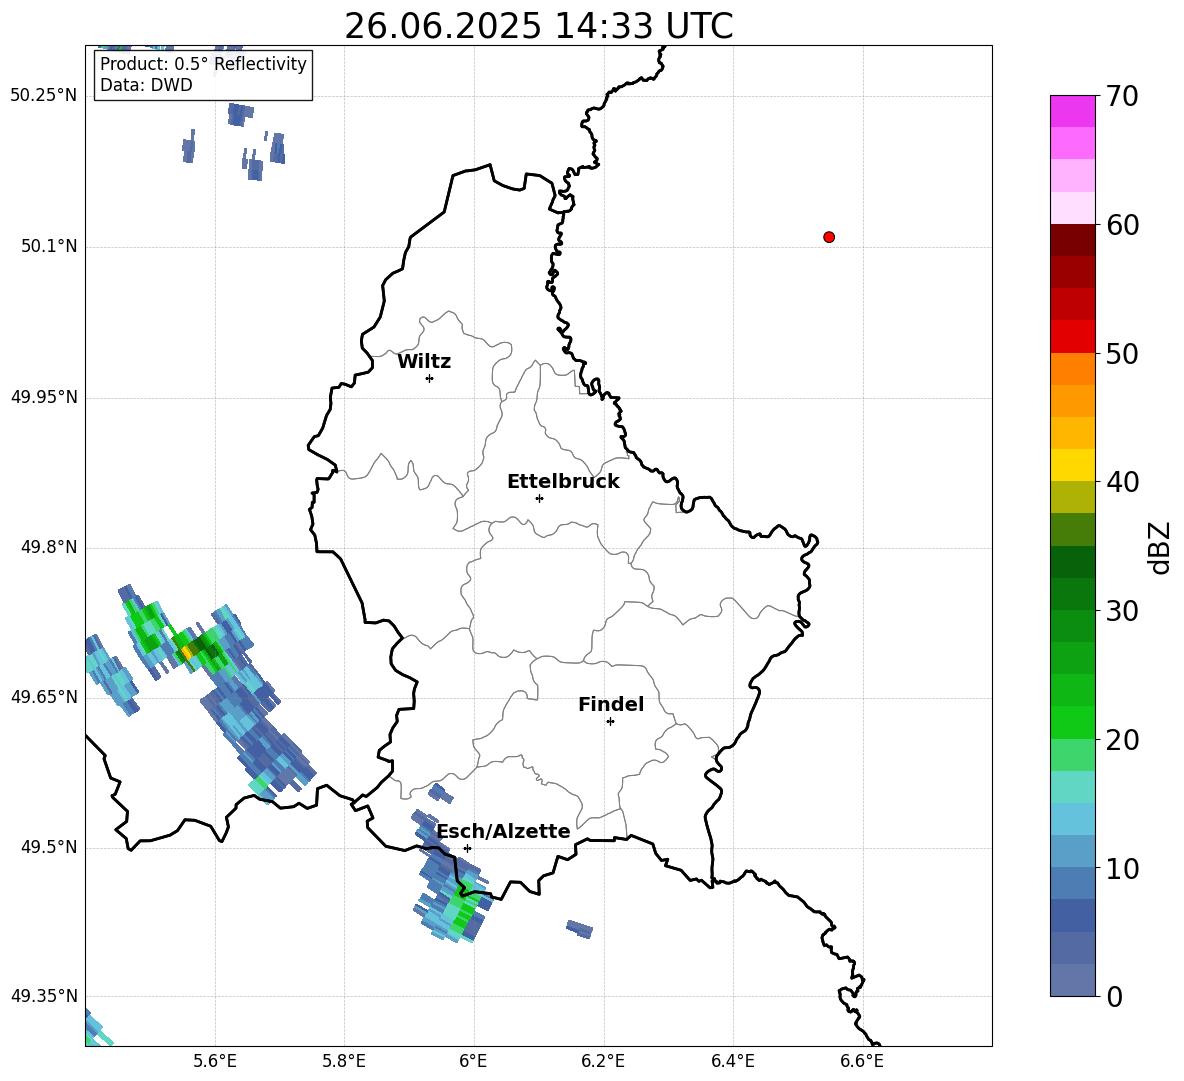Click the 'Product: 0.5° Reflectivity' legend text
Viewport: 1184px width, 1081px height.
click(203, 64)
